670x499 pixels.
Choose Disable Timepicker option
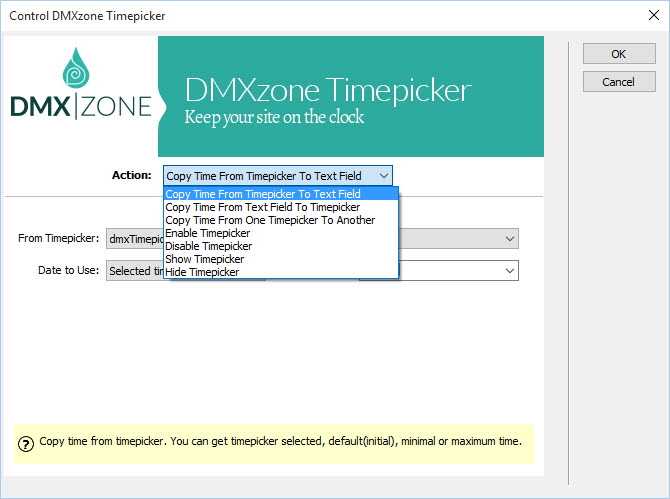point(281,246)
